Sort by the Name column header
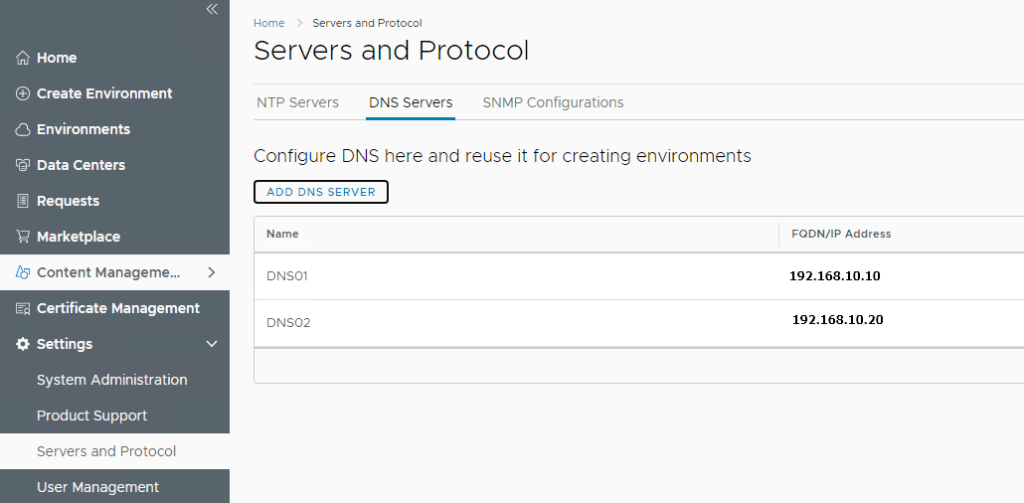 [283, 234]
